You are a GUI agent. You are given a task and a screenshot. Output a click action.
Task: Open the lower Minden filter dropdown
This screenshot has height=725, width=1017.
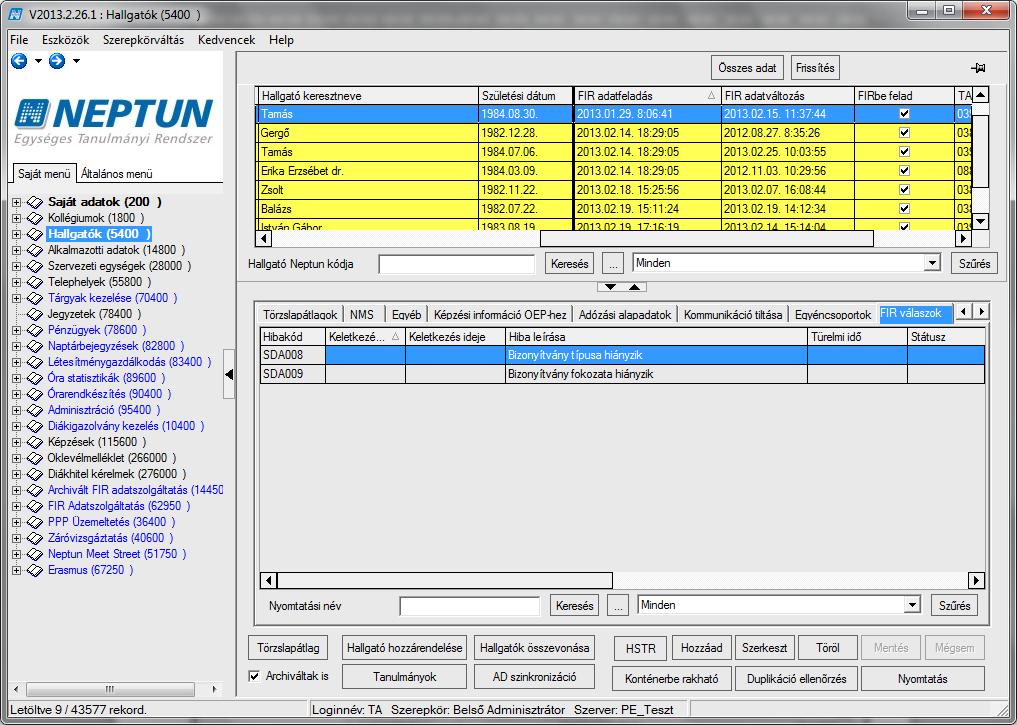click(912, 605)
